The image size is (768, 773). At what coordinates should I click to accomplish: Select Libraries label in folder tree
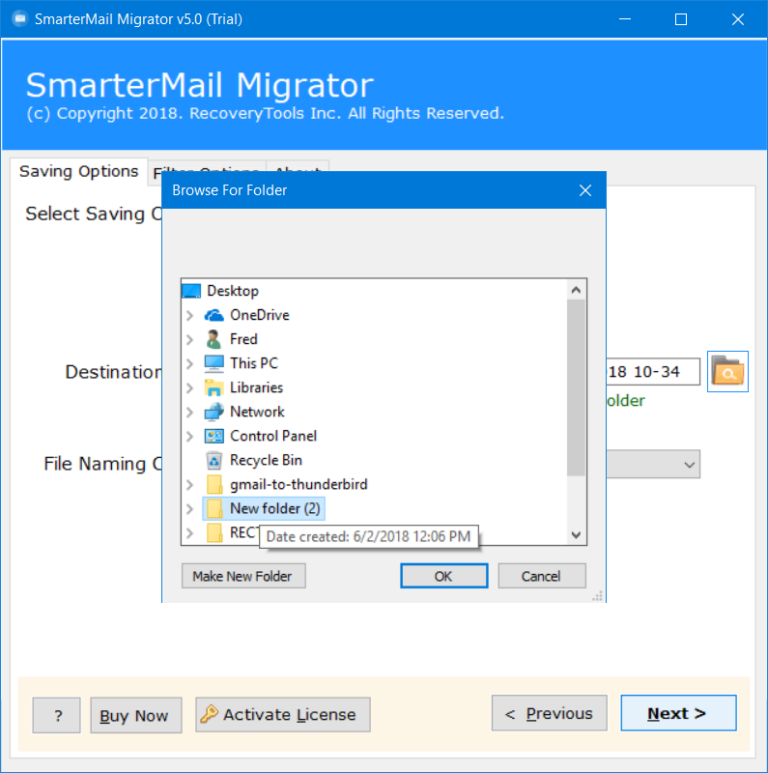point(256,387)
